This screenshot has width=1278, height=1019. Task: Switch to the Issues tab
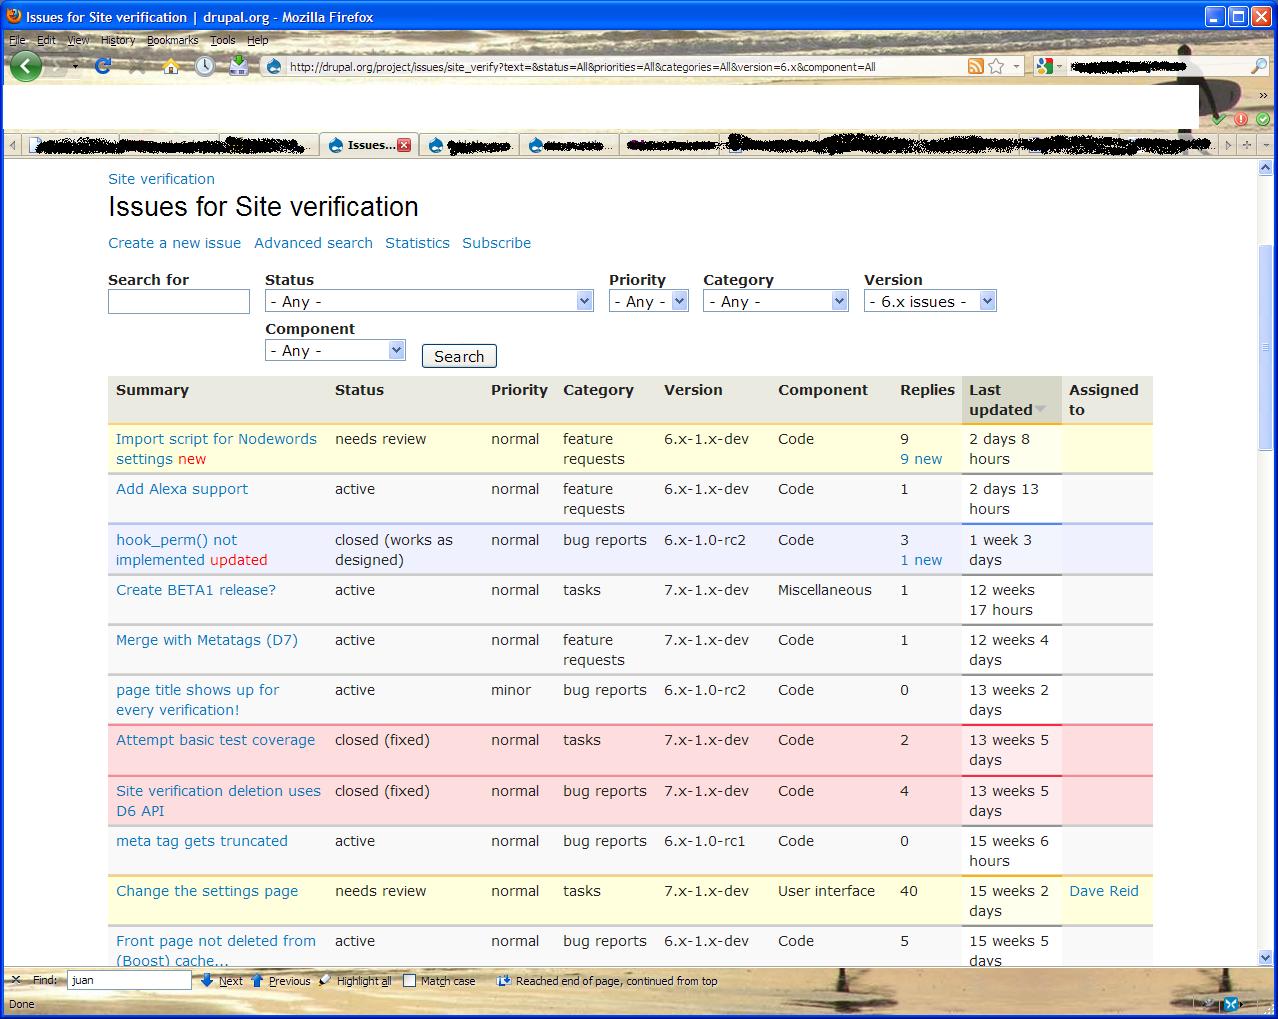click(x=369, y=145)
